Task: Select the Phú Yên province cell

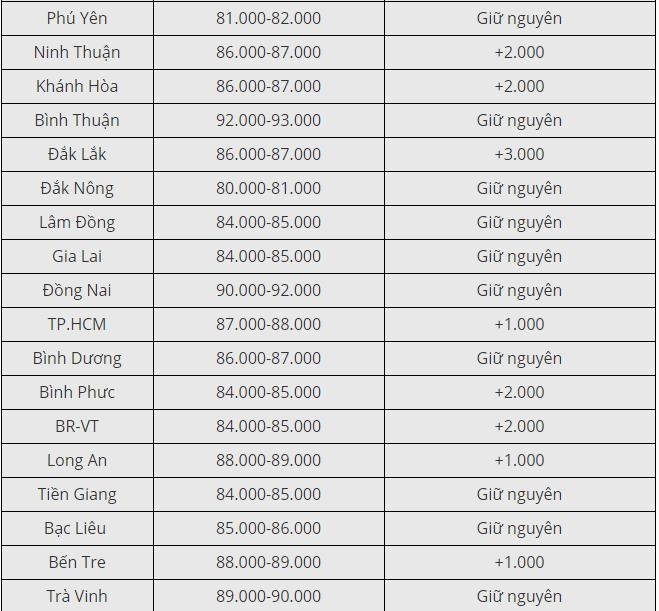Action: point(77,18)
